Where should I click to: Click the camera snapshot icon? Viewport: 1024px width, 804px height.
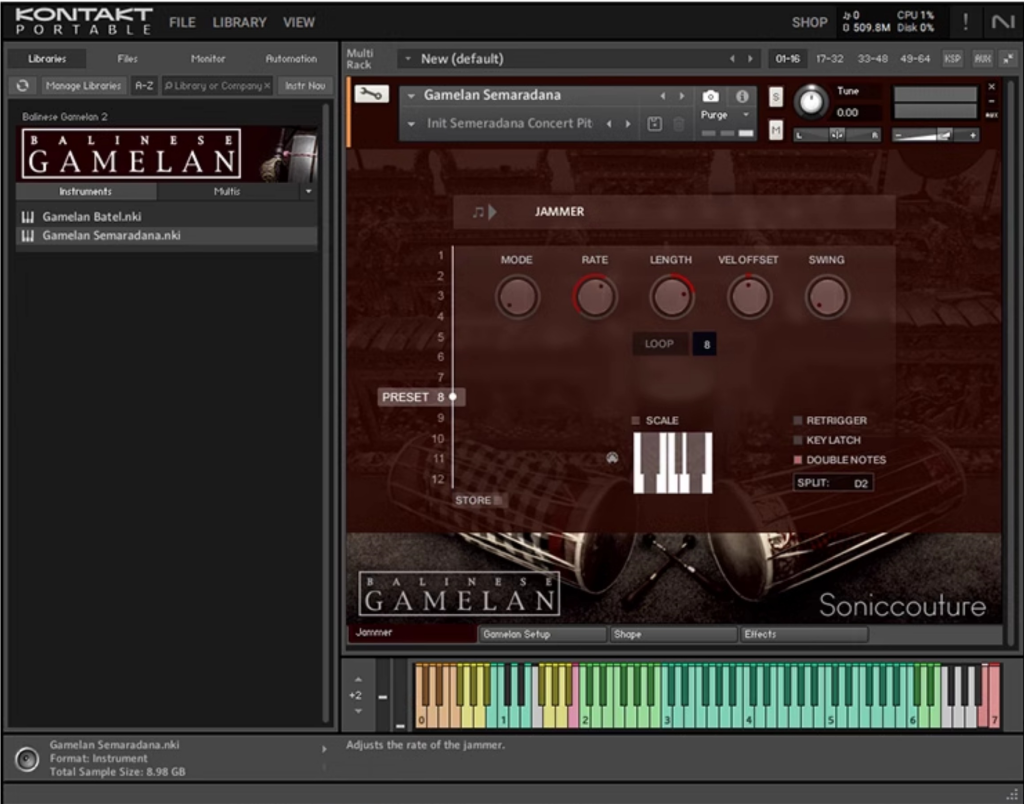710,96
